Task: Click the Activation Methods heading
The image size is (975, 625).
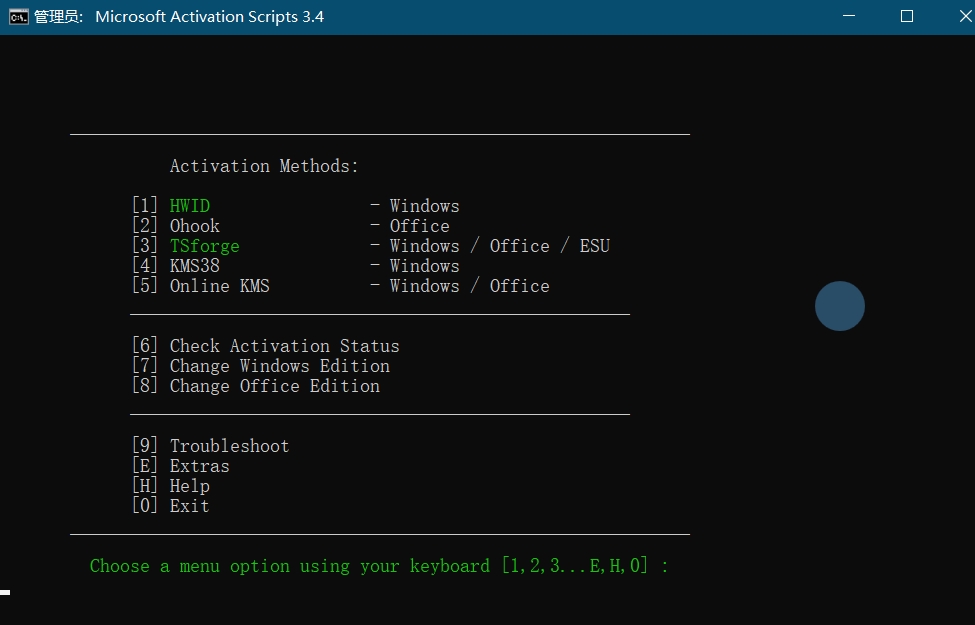Action: [263, 166]
